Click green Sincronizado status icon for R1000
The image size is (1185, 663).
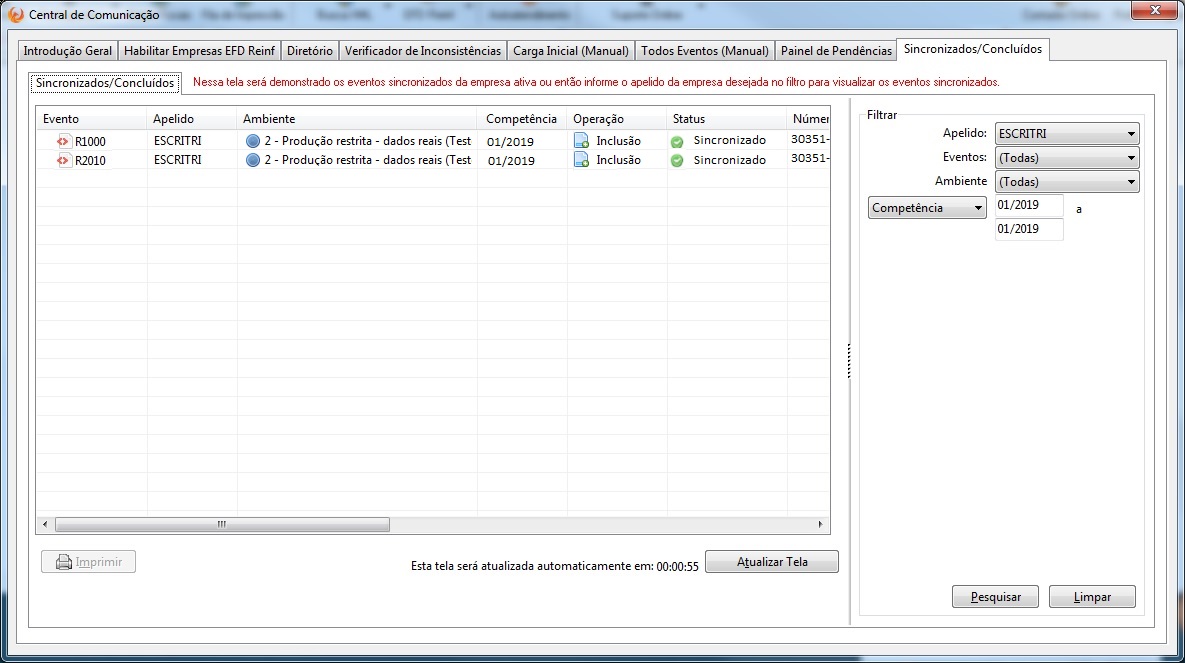[677, 142]
